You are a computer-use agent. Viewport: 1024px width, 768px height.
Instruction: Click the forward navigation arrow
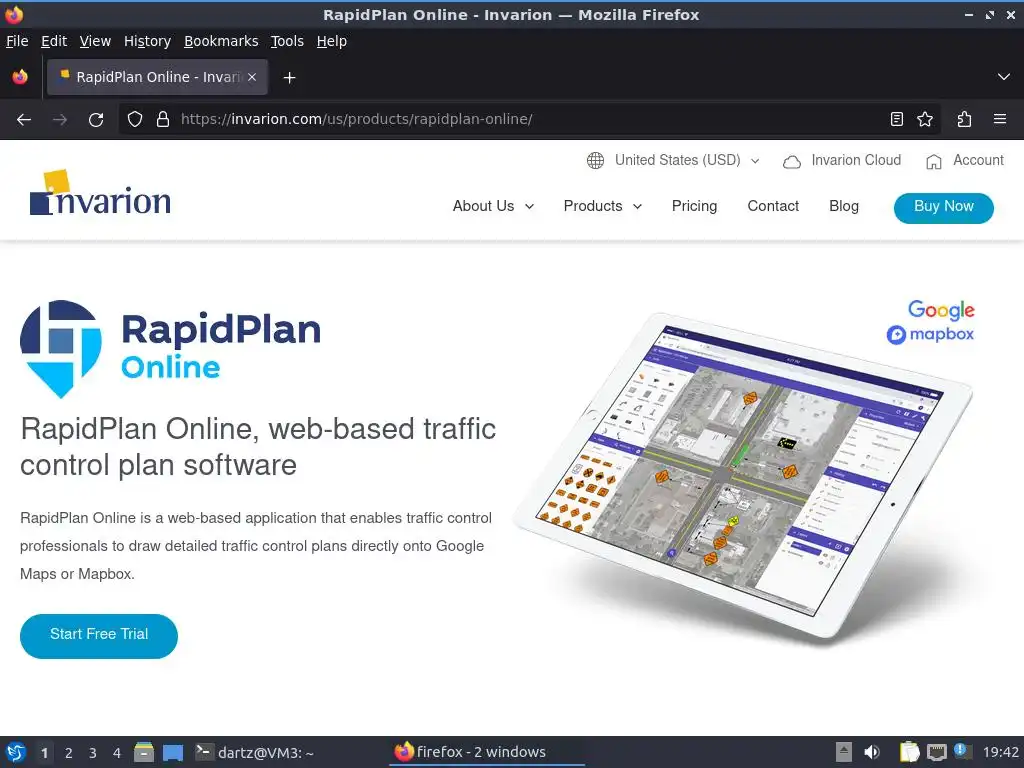click(60, 120)
